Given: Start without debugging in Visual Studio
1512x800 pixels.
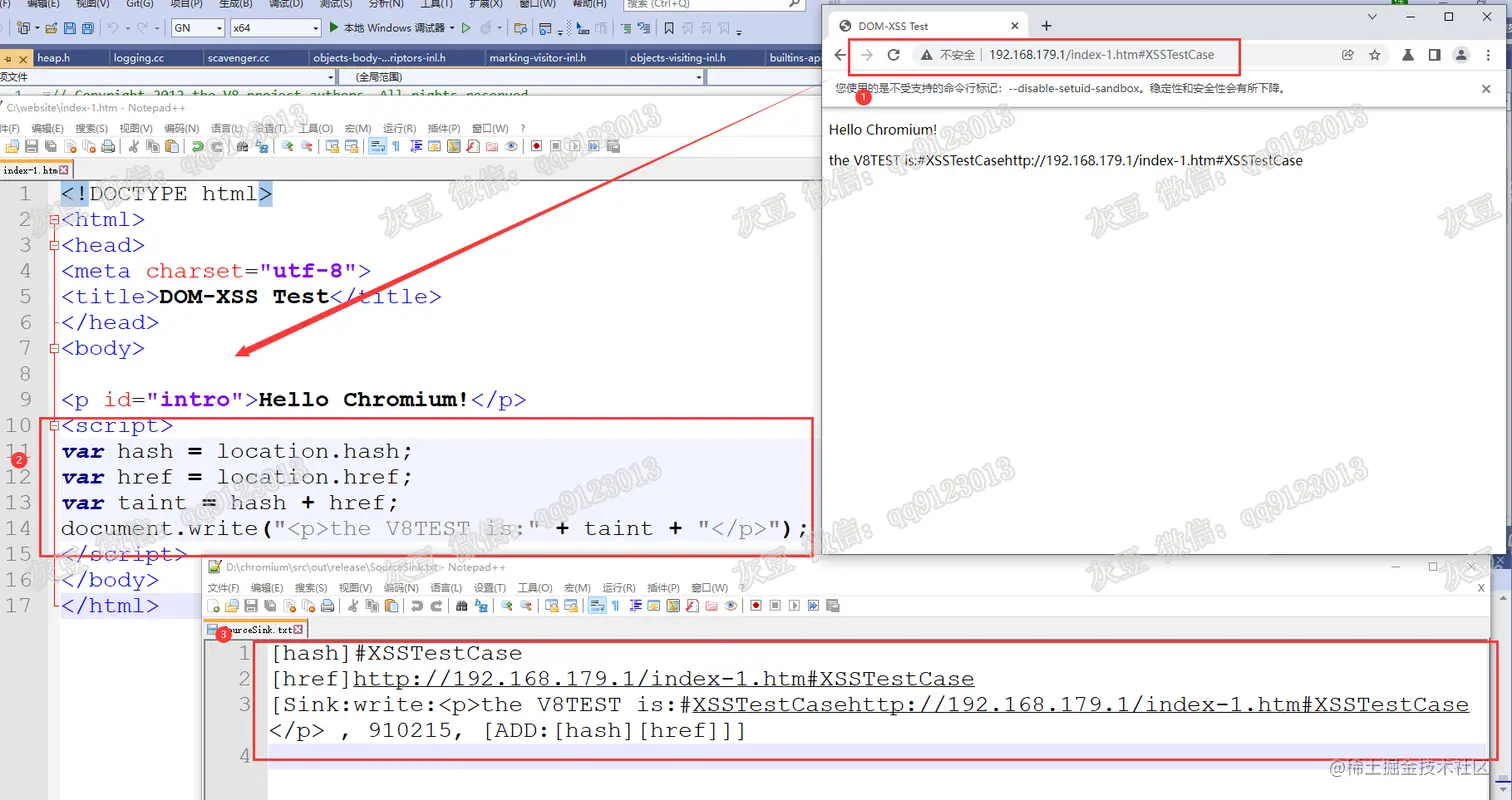Looking at the screenshot, I should click(466, 28).
